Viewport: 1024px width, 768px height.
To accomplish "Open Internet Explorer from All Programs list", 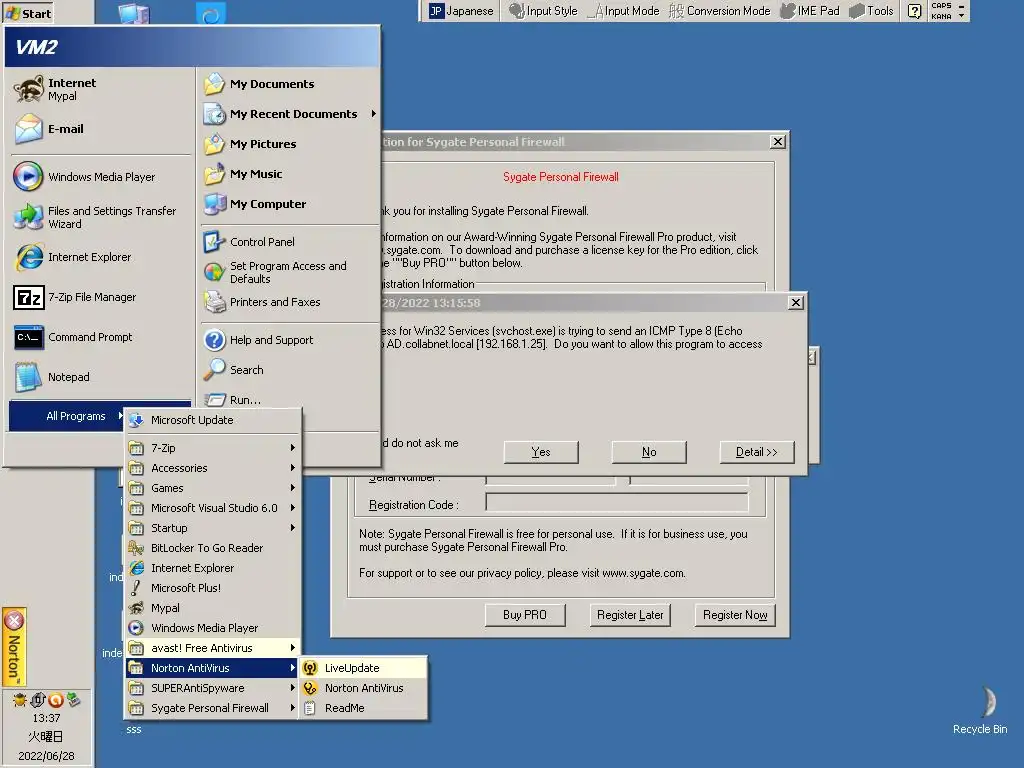I will coord(213,568).
